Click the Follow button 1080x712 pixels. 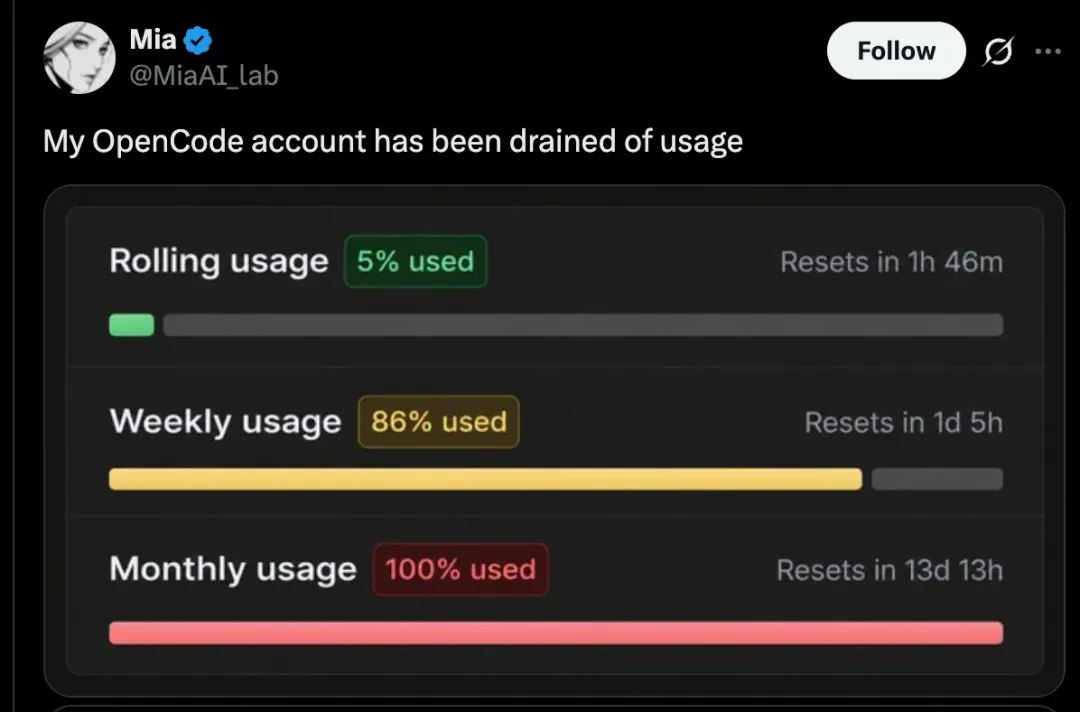[x=896, y=51]
